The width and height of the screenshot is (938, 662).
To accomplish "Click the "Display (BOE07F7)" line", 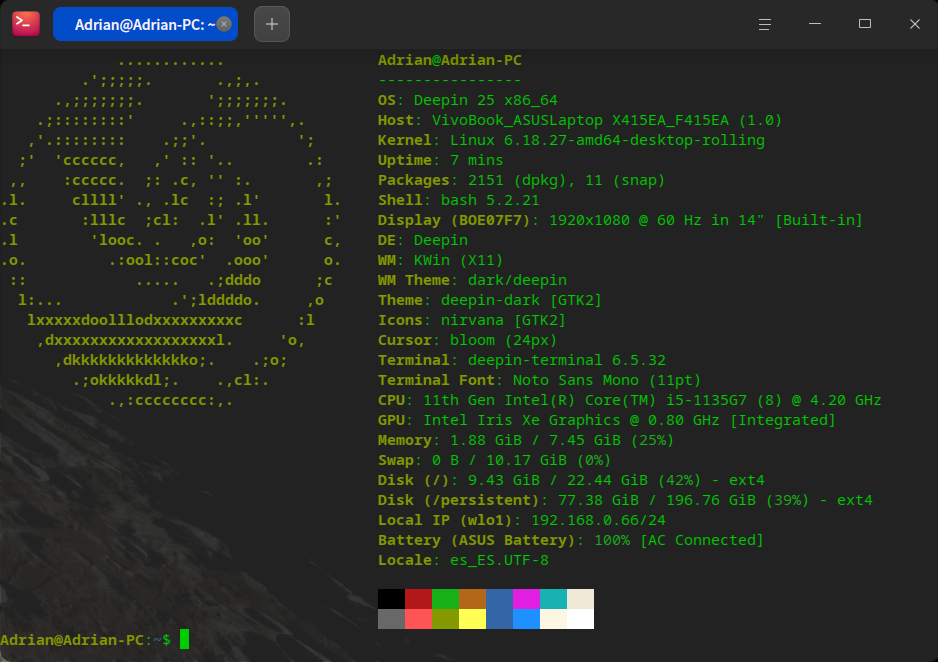I will (620, 221).
